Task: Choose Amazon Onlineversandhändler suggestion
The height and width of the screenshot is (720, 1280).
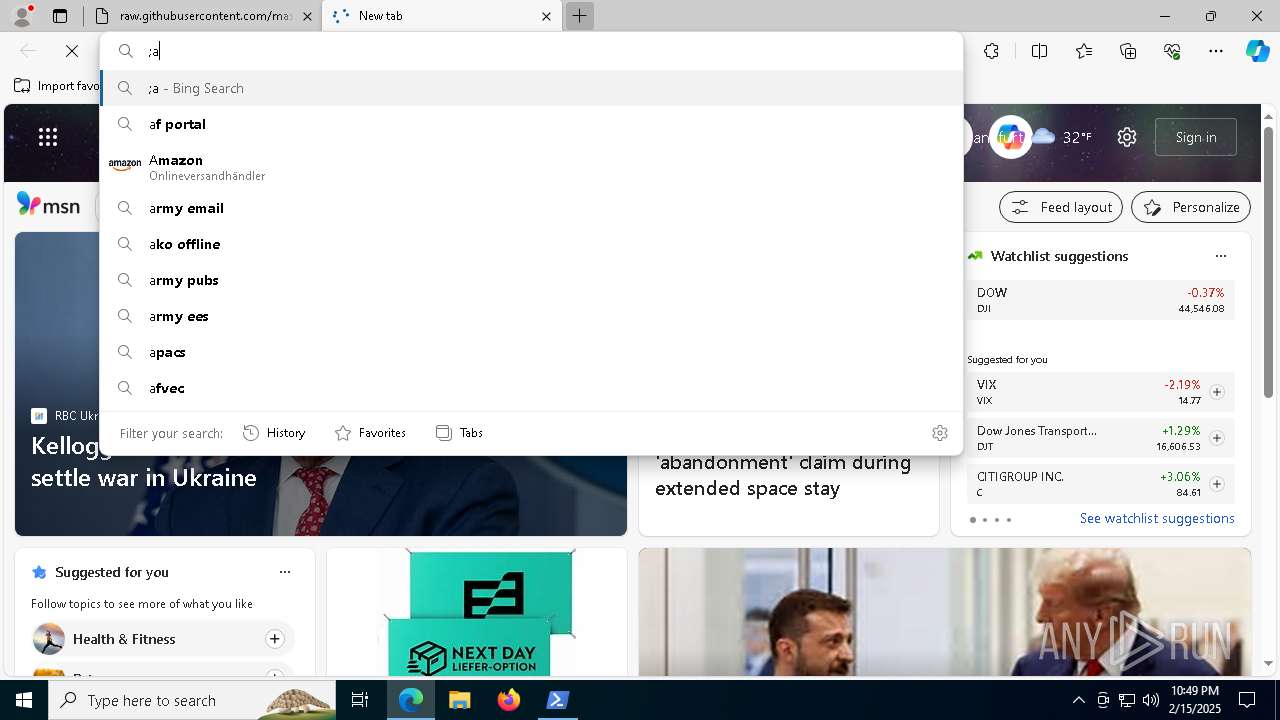Action: click(531, 167)
